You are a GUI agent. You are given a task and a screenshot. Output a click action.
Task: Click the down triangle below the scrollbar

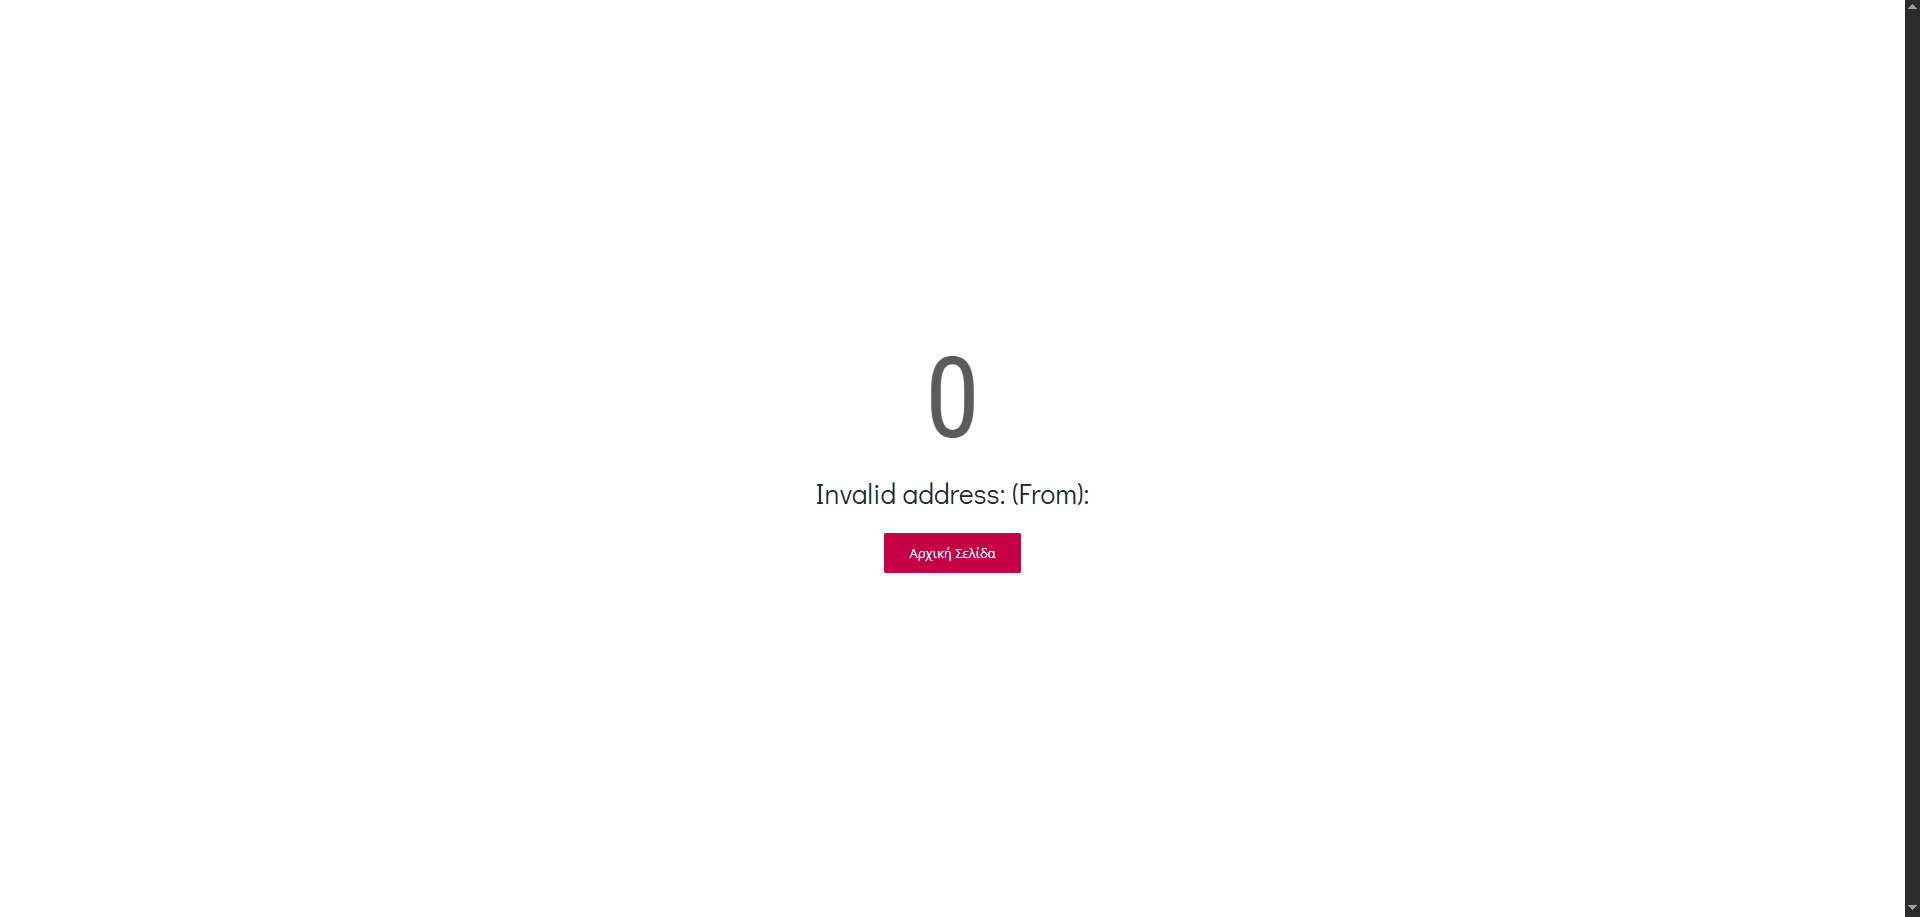tap(1912, 908)
